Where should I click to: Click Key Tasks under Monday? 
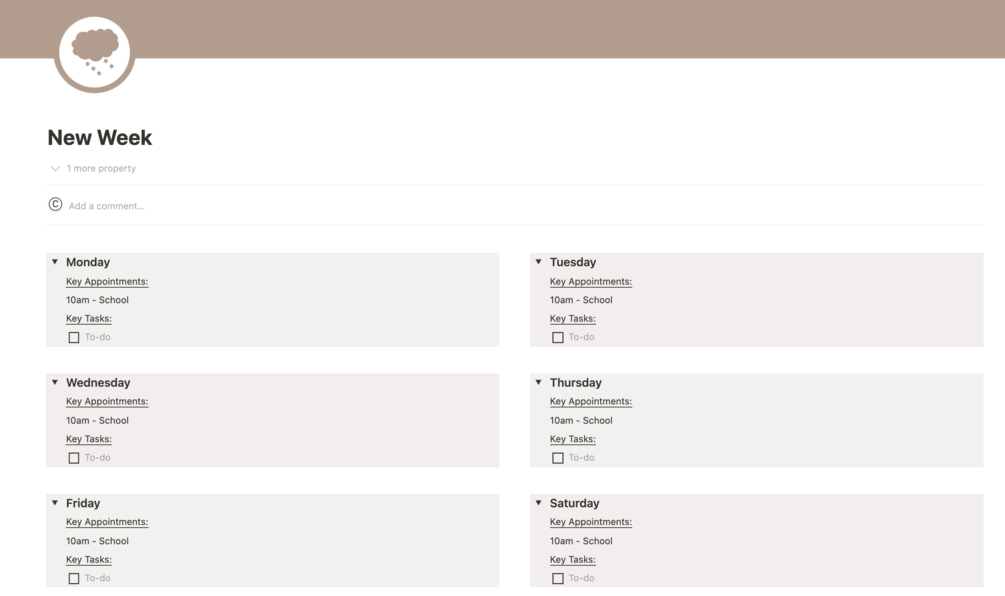coord(89,319)
